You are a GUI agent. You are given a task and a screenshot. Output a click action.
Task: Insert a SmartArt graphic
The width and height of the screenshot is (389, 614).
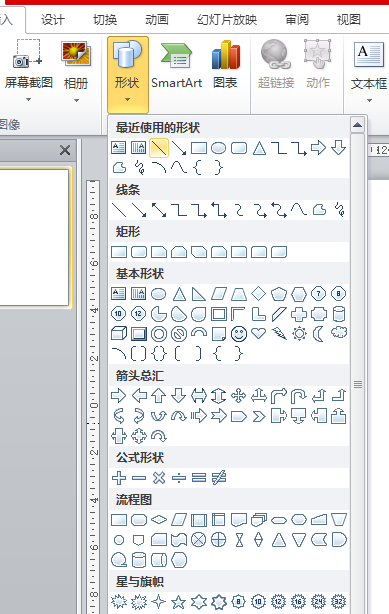pos(177,66)
